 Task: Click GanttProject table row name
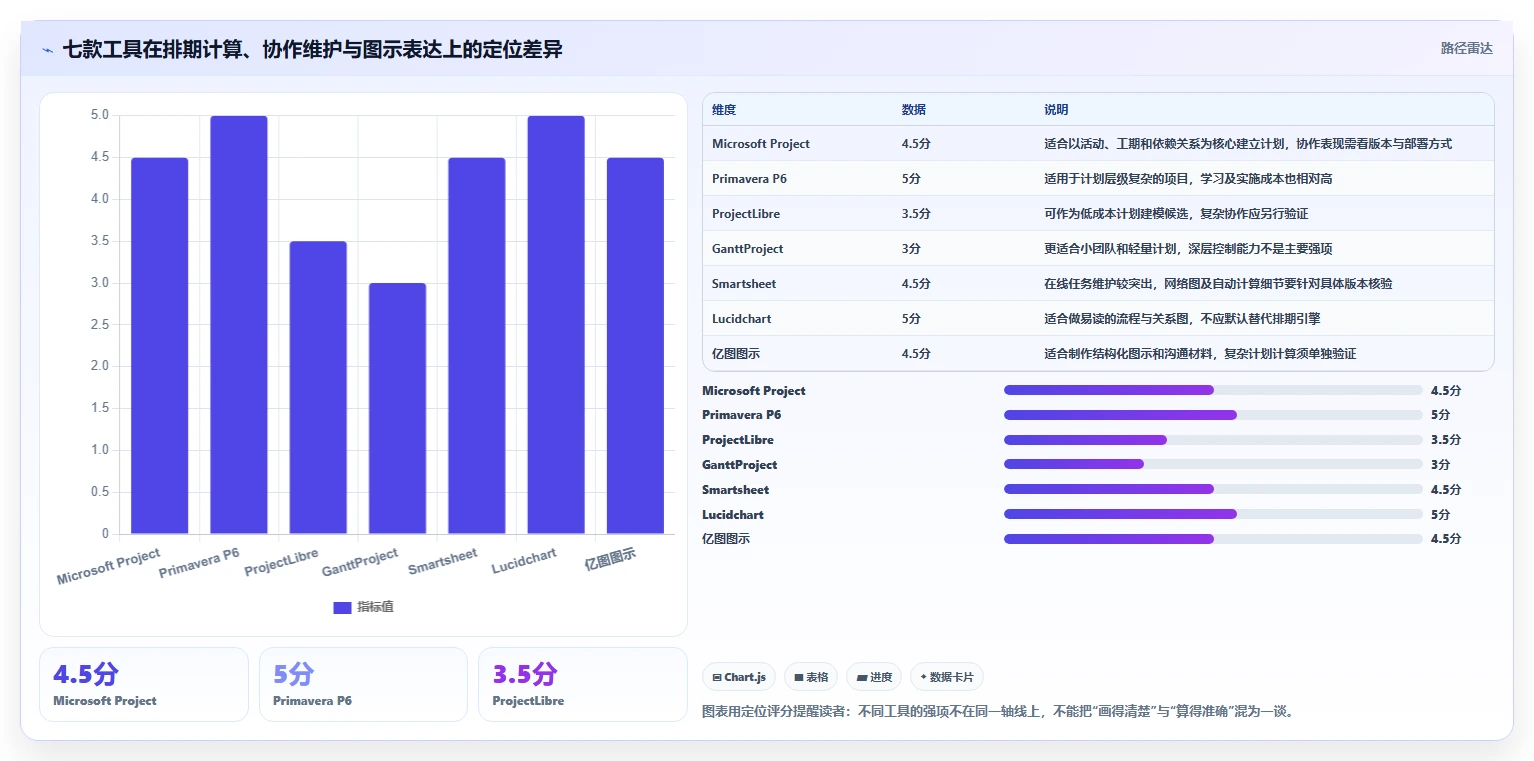748,249
